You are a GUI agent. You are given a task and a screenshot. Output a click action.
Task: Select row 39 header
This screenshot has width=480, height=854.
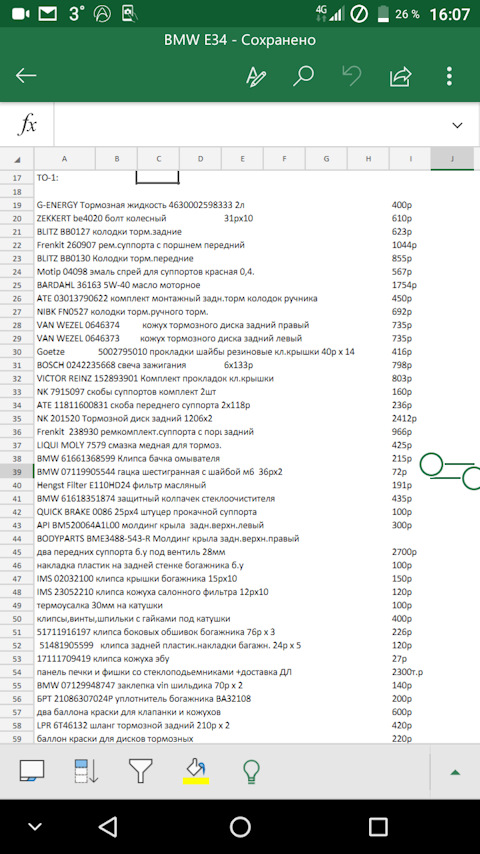click(17, 472)
